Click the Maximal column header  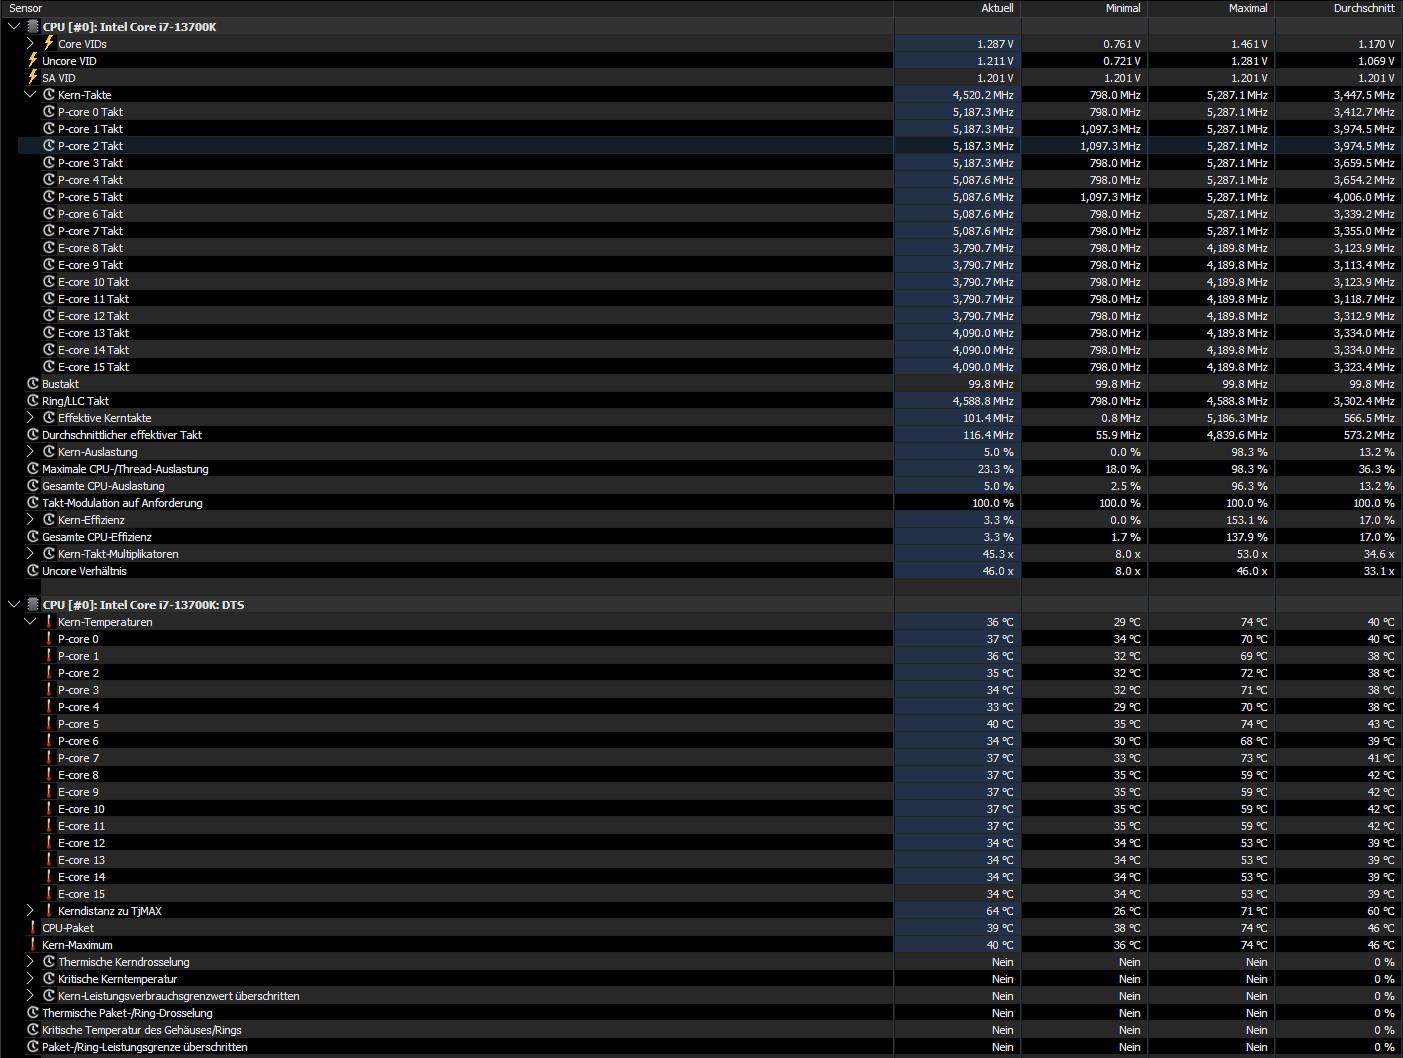pyautogui.click(x=1211, y=8)
